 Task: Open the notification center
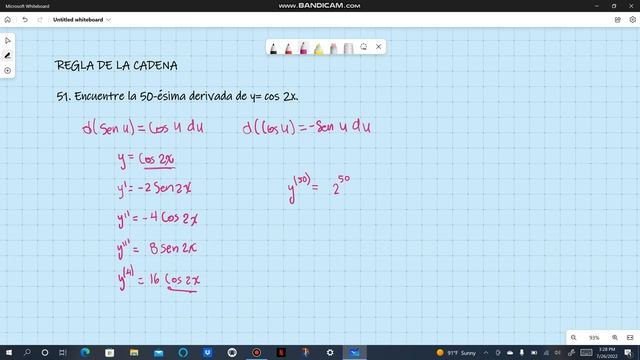click(x=628, y=352)
